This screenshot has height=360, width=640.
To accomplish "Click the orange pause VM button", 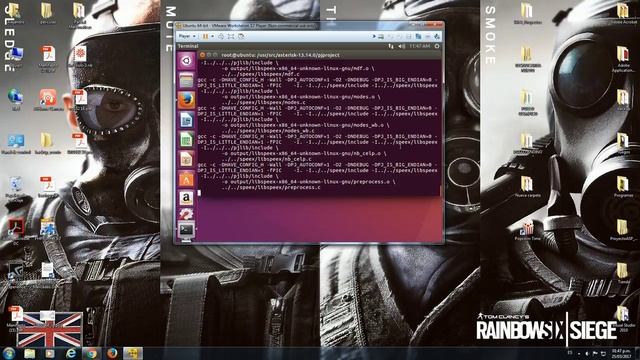I will click(206, 36).
